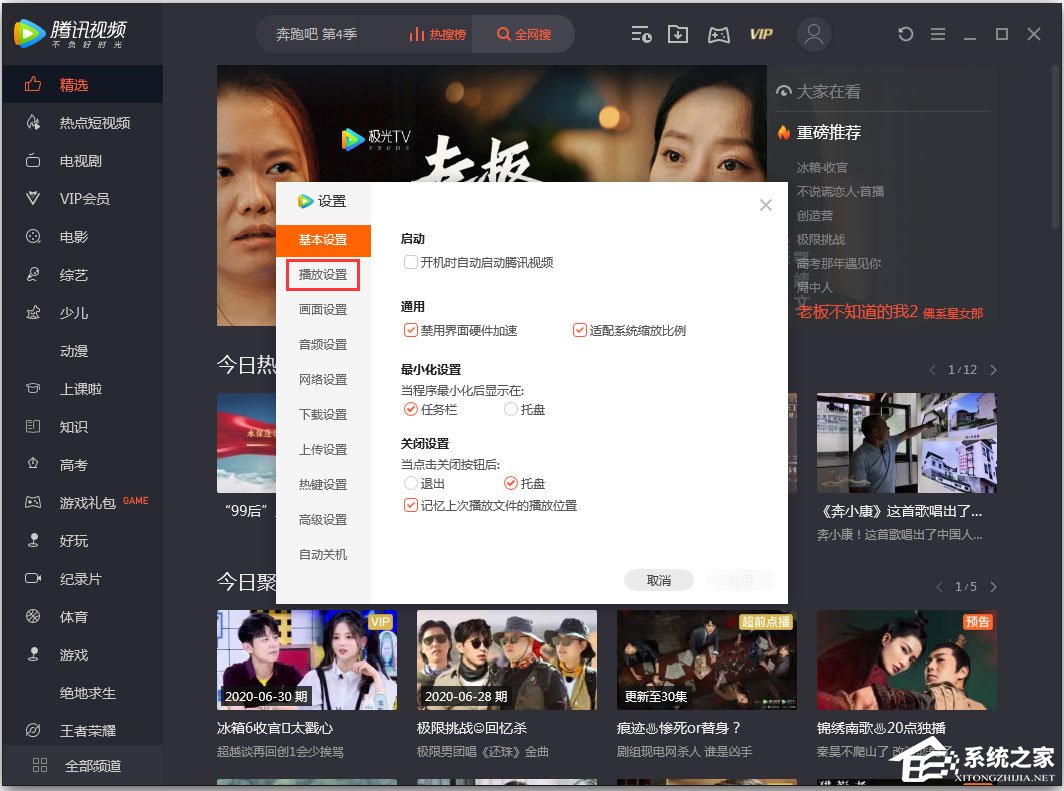This screenshot has height=791, width=1064.
Task: Open the user avatar icon
Action: point(813,34)
